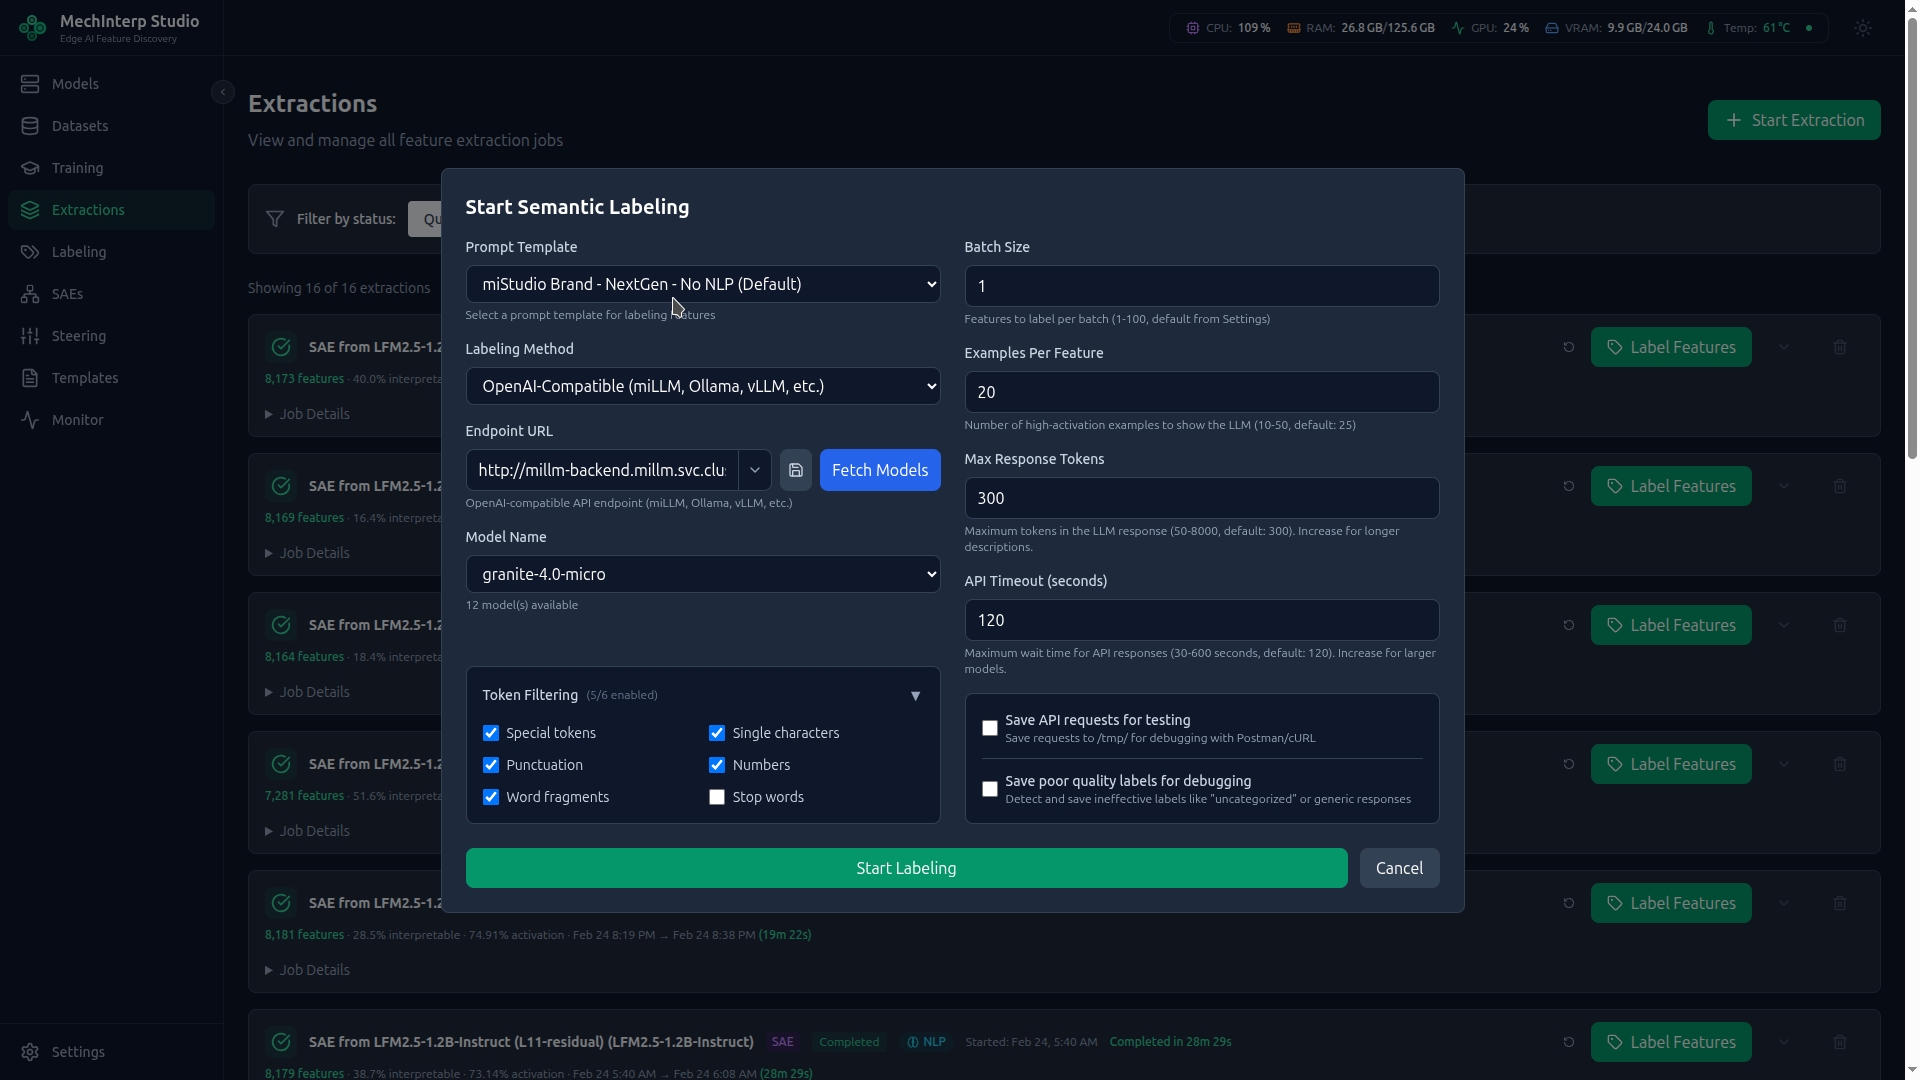Delete the 7,281 features extraction via trash icon
Viewport: 1920px width, 1080px height.
[1840, 764]
